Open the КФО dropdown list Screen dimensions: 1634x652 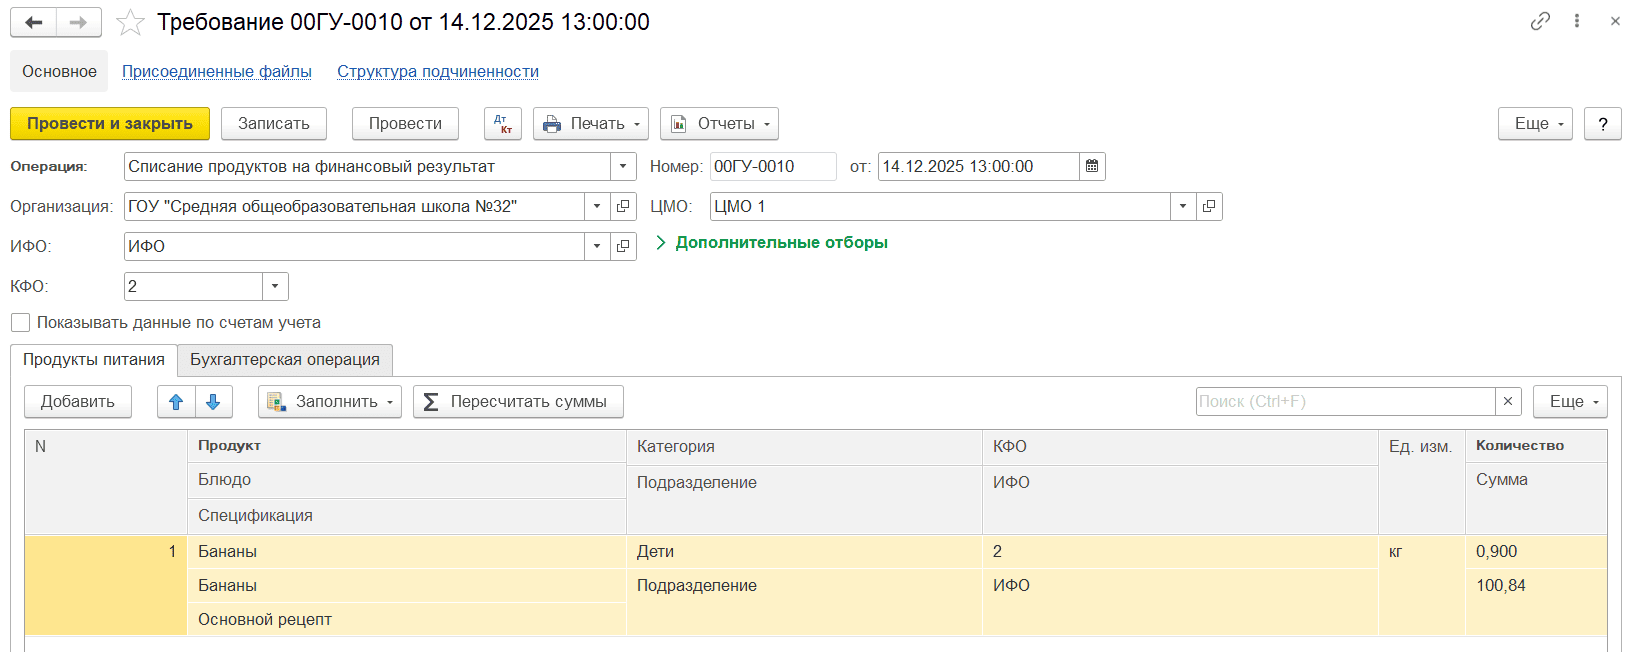pyautogui.click(x=275, y=287)
